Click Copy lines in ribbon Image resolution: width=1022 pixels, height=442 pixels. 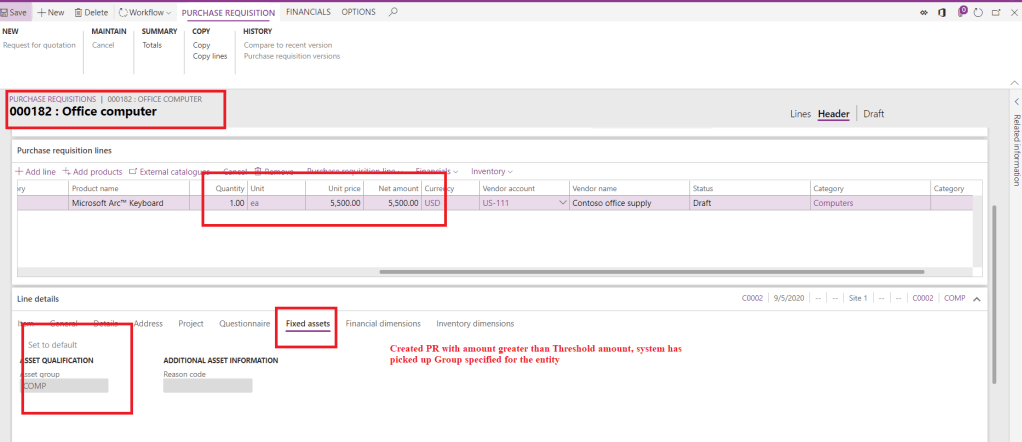pos(209,57)
